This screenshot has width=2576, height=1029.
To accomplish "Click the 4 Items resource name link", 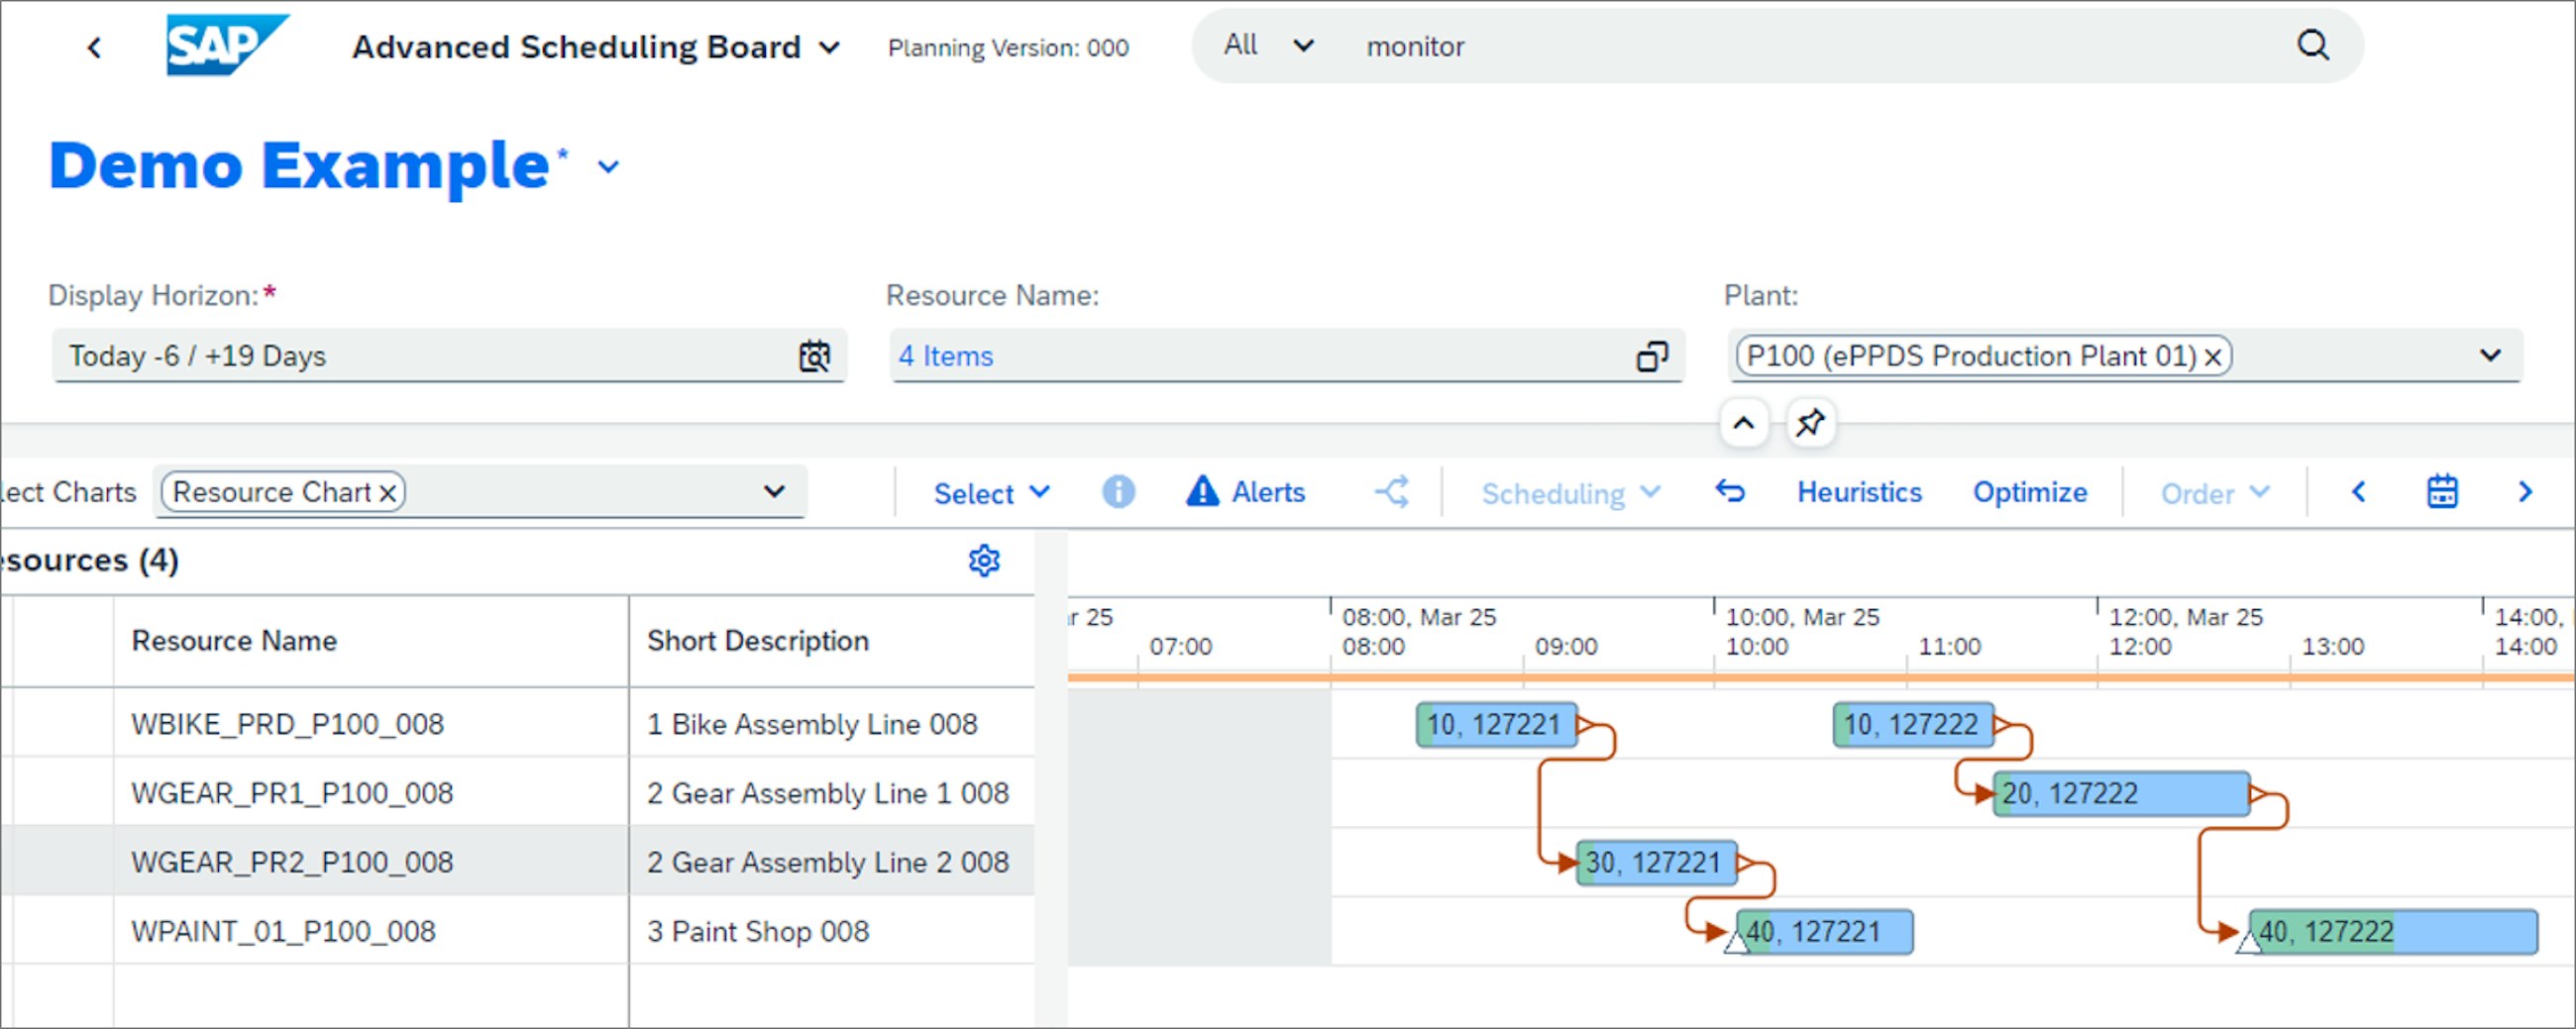I will (x=946, y=356).
